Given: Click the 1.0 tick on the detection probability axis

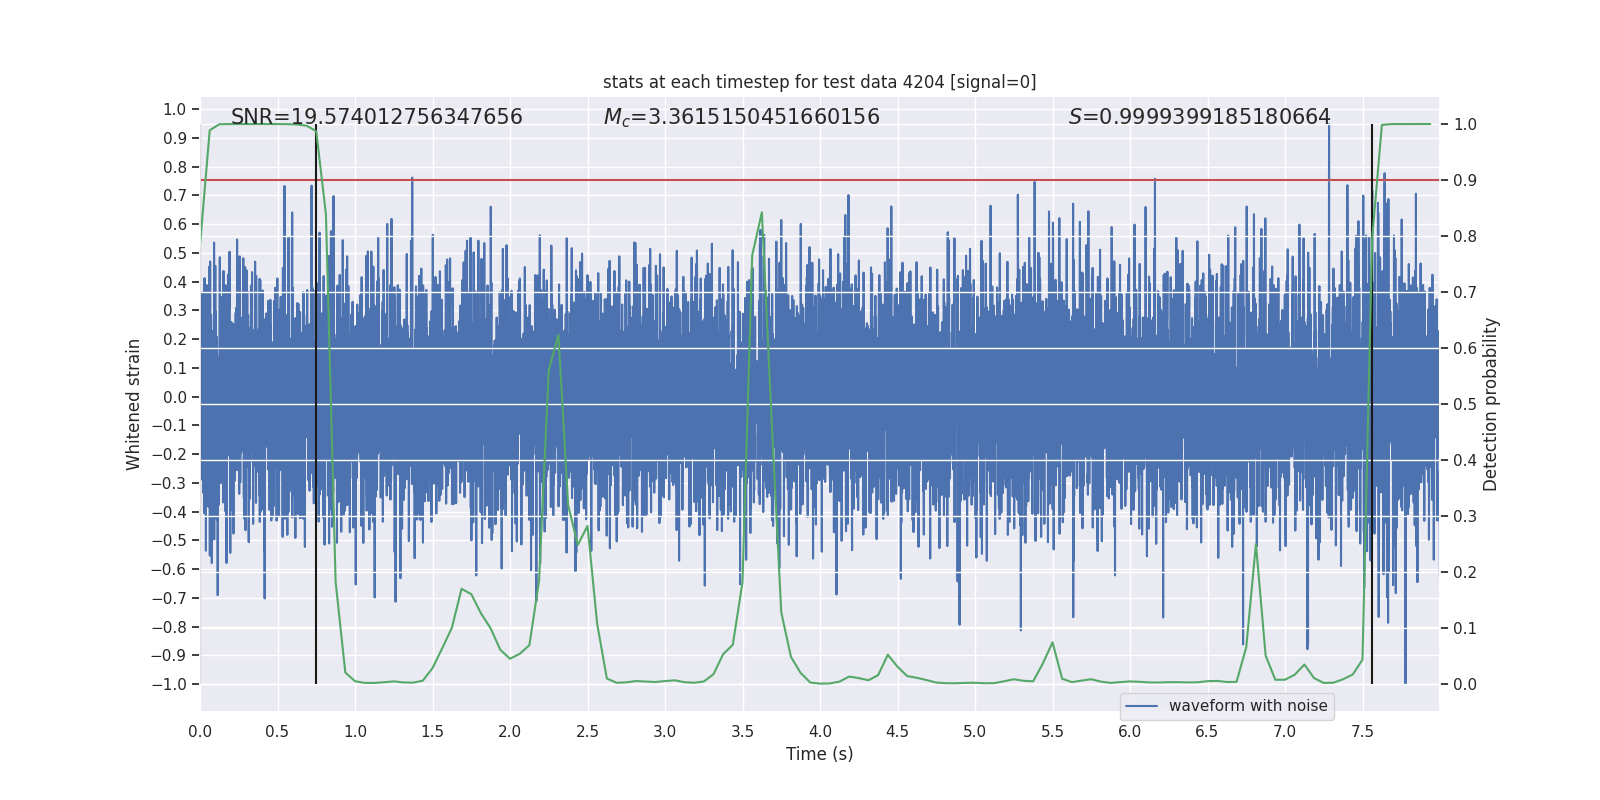Looking at the screenshot, I should pos(1465,125).
